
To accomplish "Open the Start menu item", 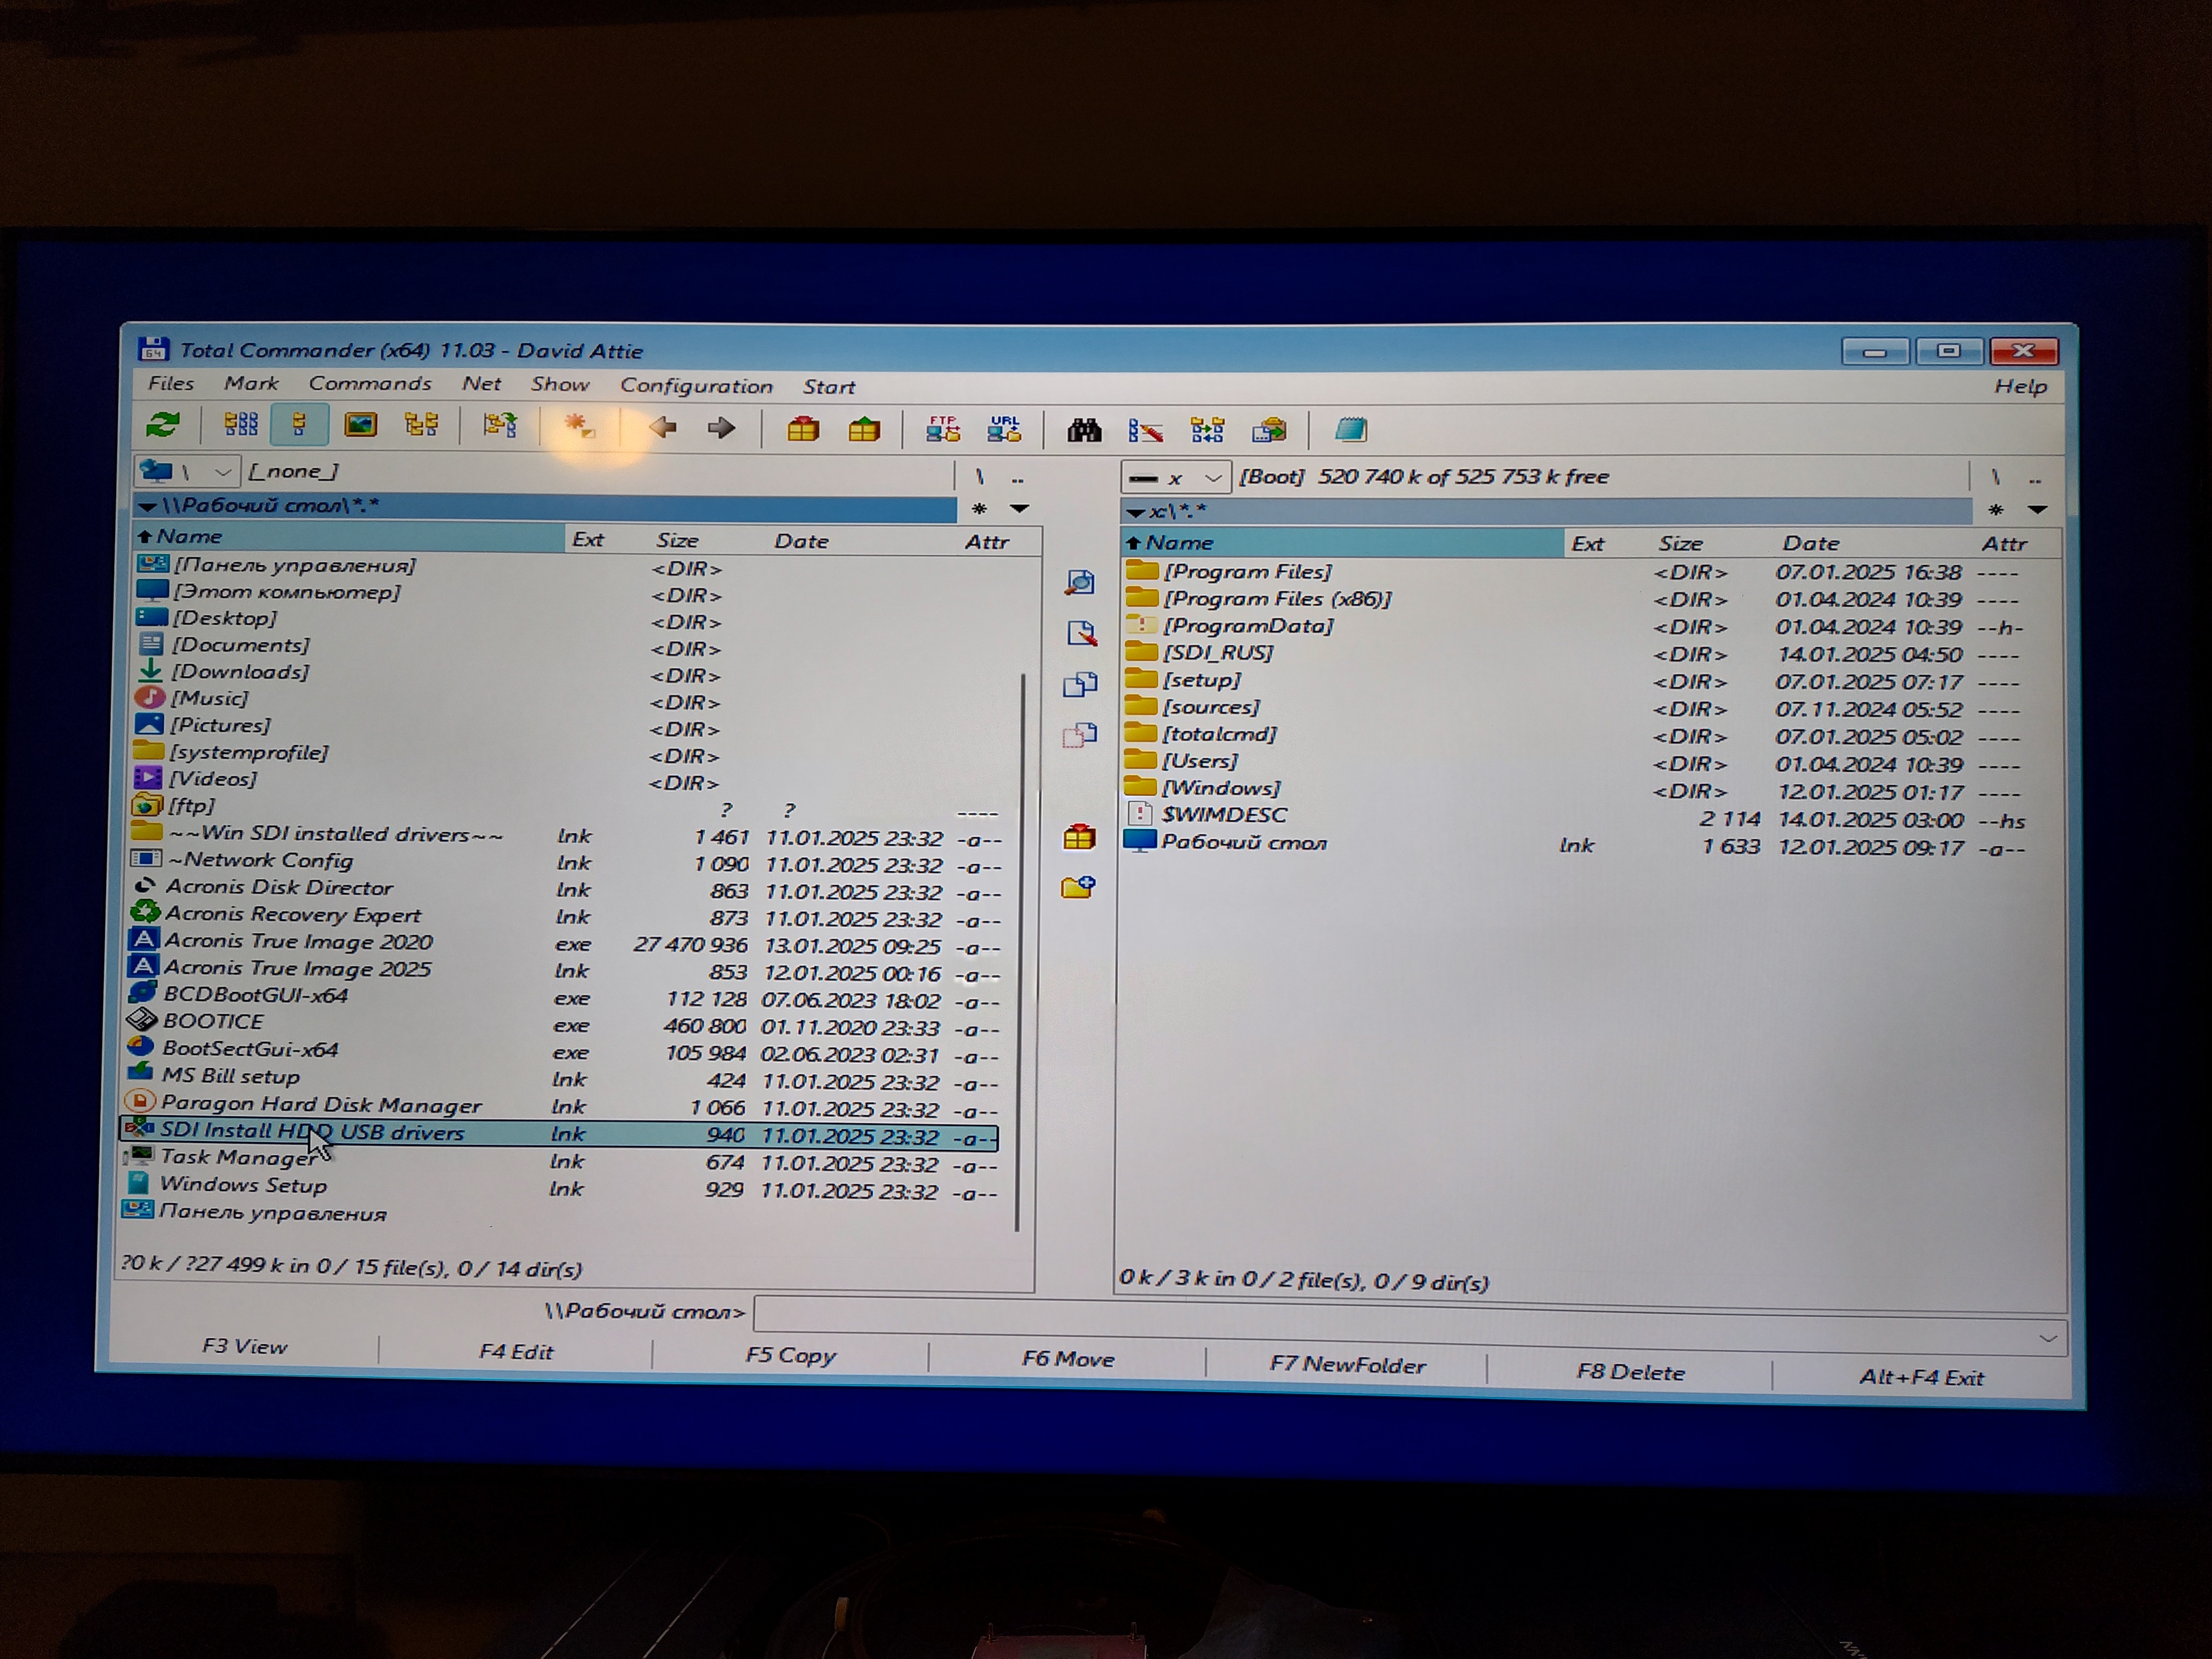I will pyautogui.click(x=829, y=387).
